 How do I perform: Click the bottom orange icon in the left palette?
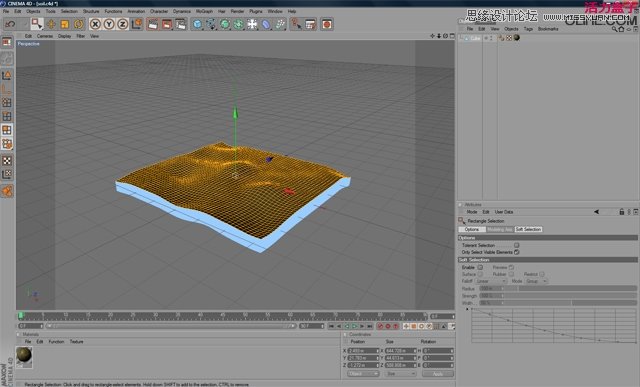point(7,191)
